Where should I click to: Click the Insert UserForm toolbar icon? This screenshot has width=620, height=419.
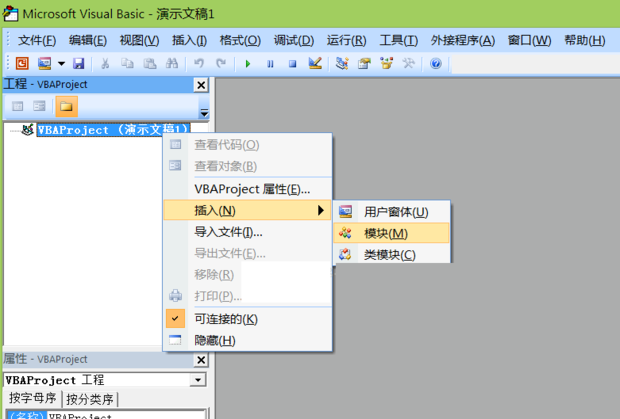pos(44,63)
